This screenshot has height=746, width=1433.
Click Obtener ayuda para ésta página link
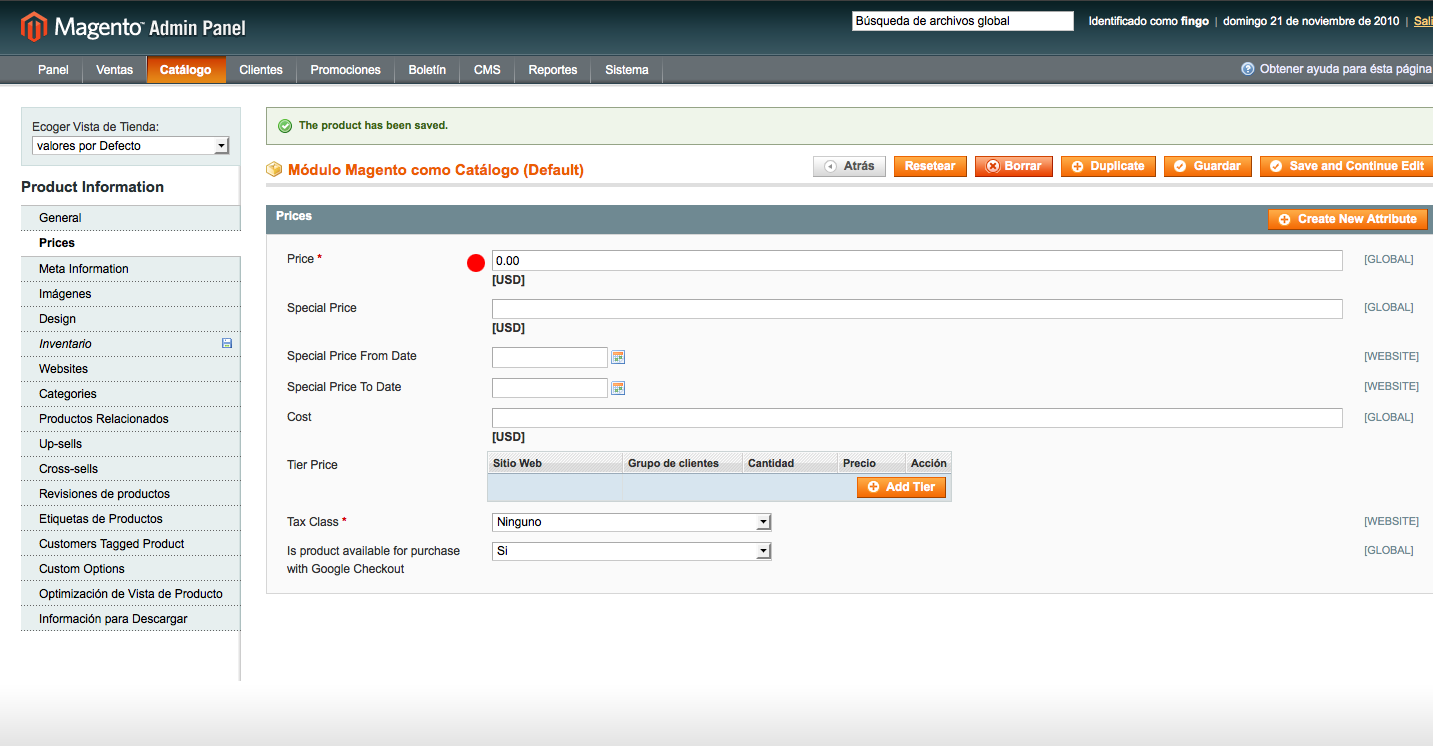(x=1346, y=69)
